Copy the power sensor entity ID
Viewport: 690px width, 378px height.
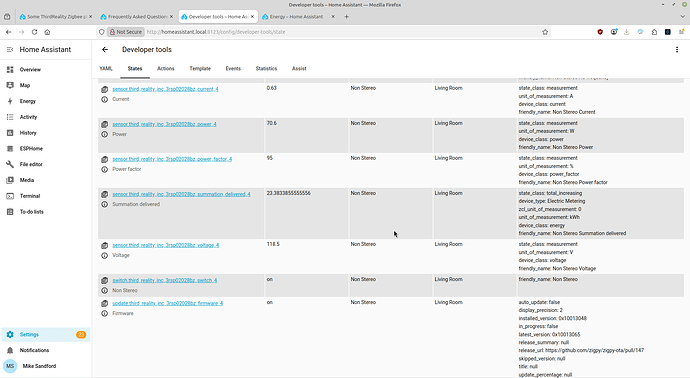pyautogui.click(x=104, y=124)
